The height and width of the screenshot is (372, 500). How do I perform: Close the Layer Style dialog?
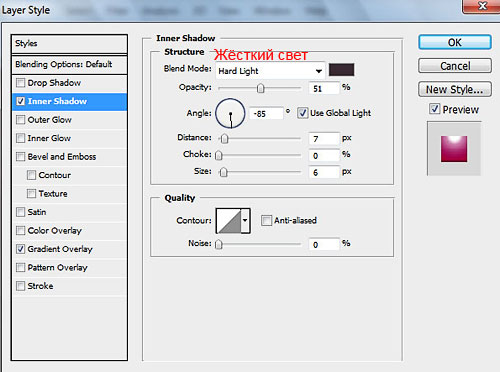click(x=482, y=6)
